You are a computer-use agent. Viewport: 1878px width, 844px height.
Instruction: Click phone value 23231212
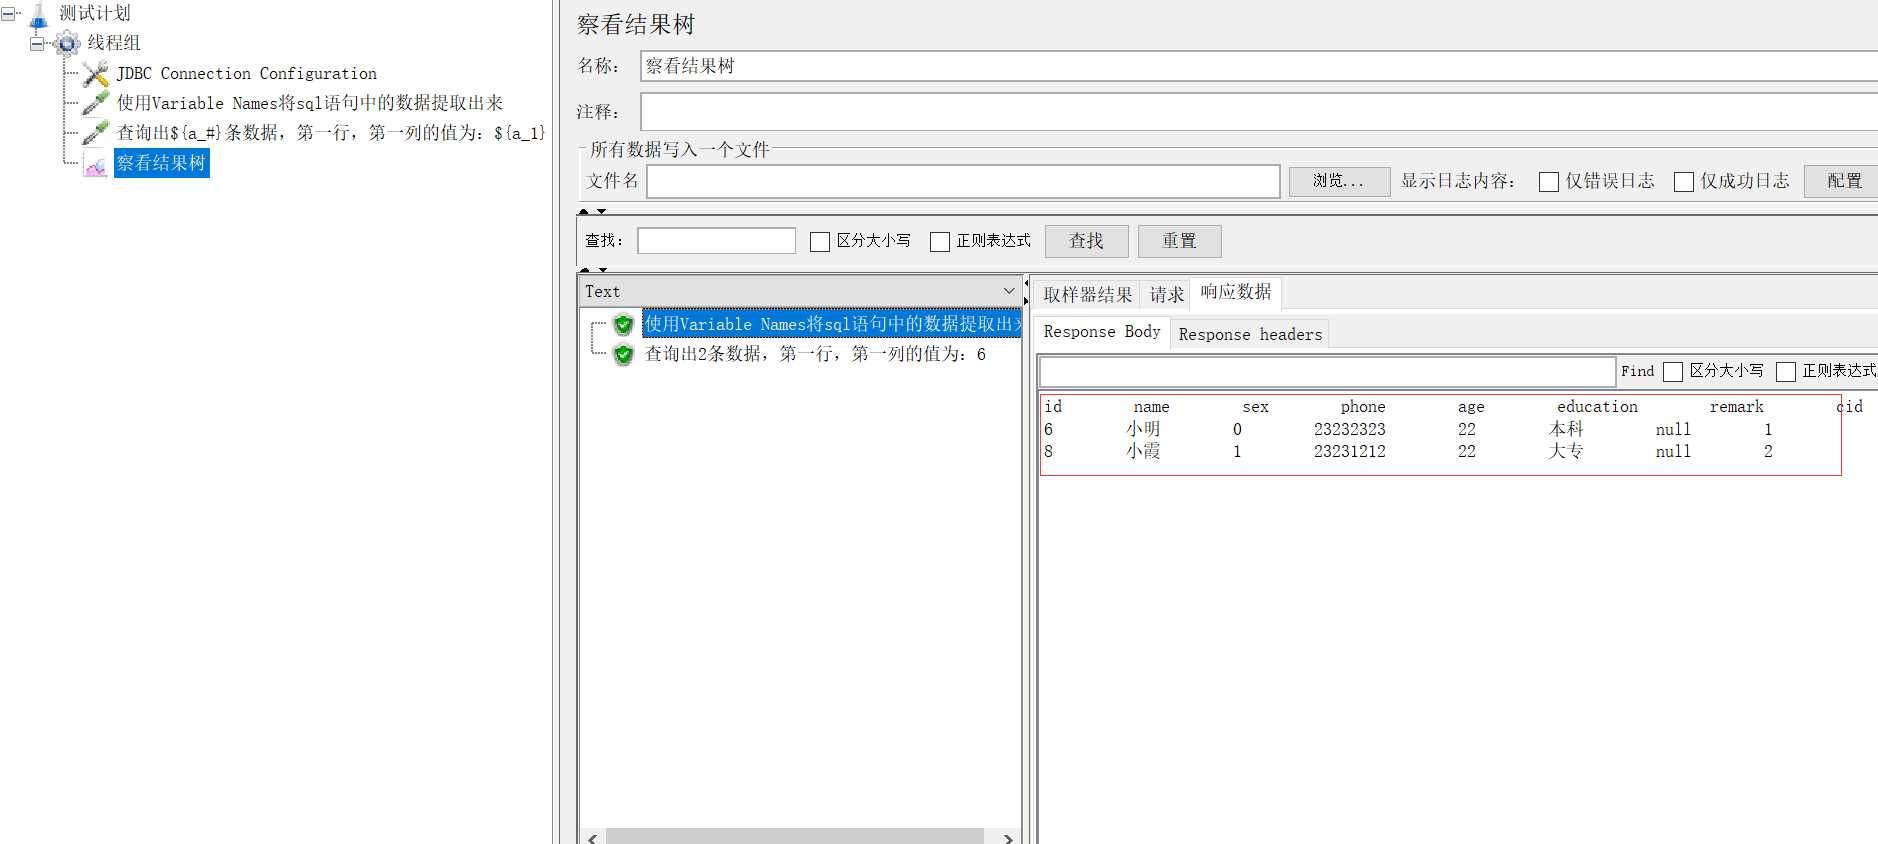[1349, 451]
